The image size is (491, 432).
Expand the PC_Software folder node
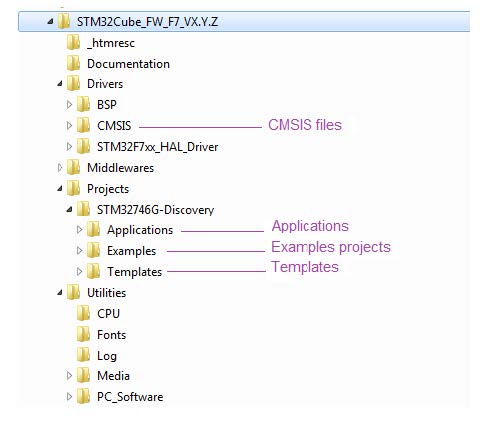(x=69, y=397)
